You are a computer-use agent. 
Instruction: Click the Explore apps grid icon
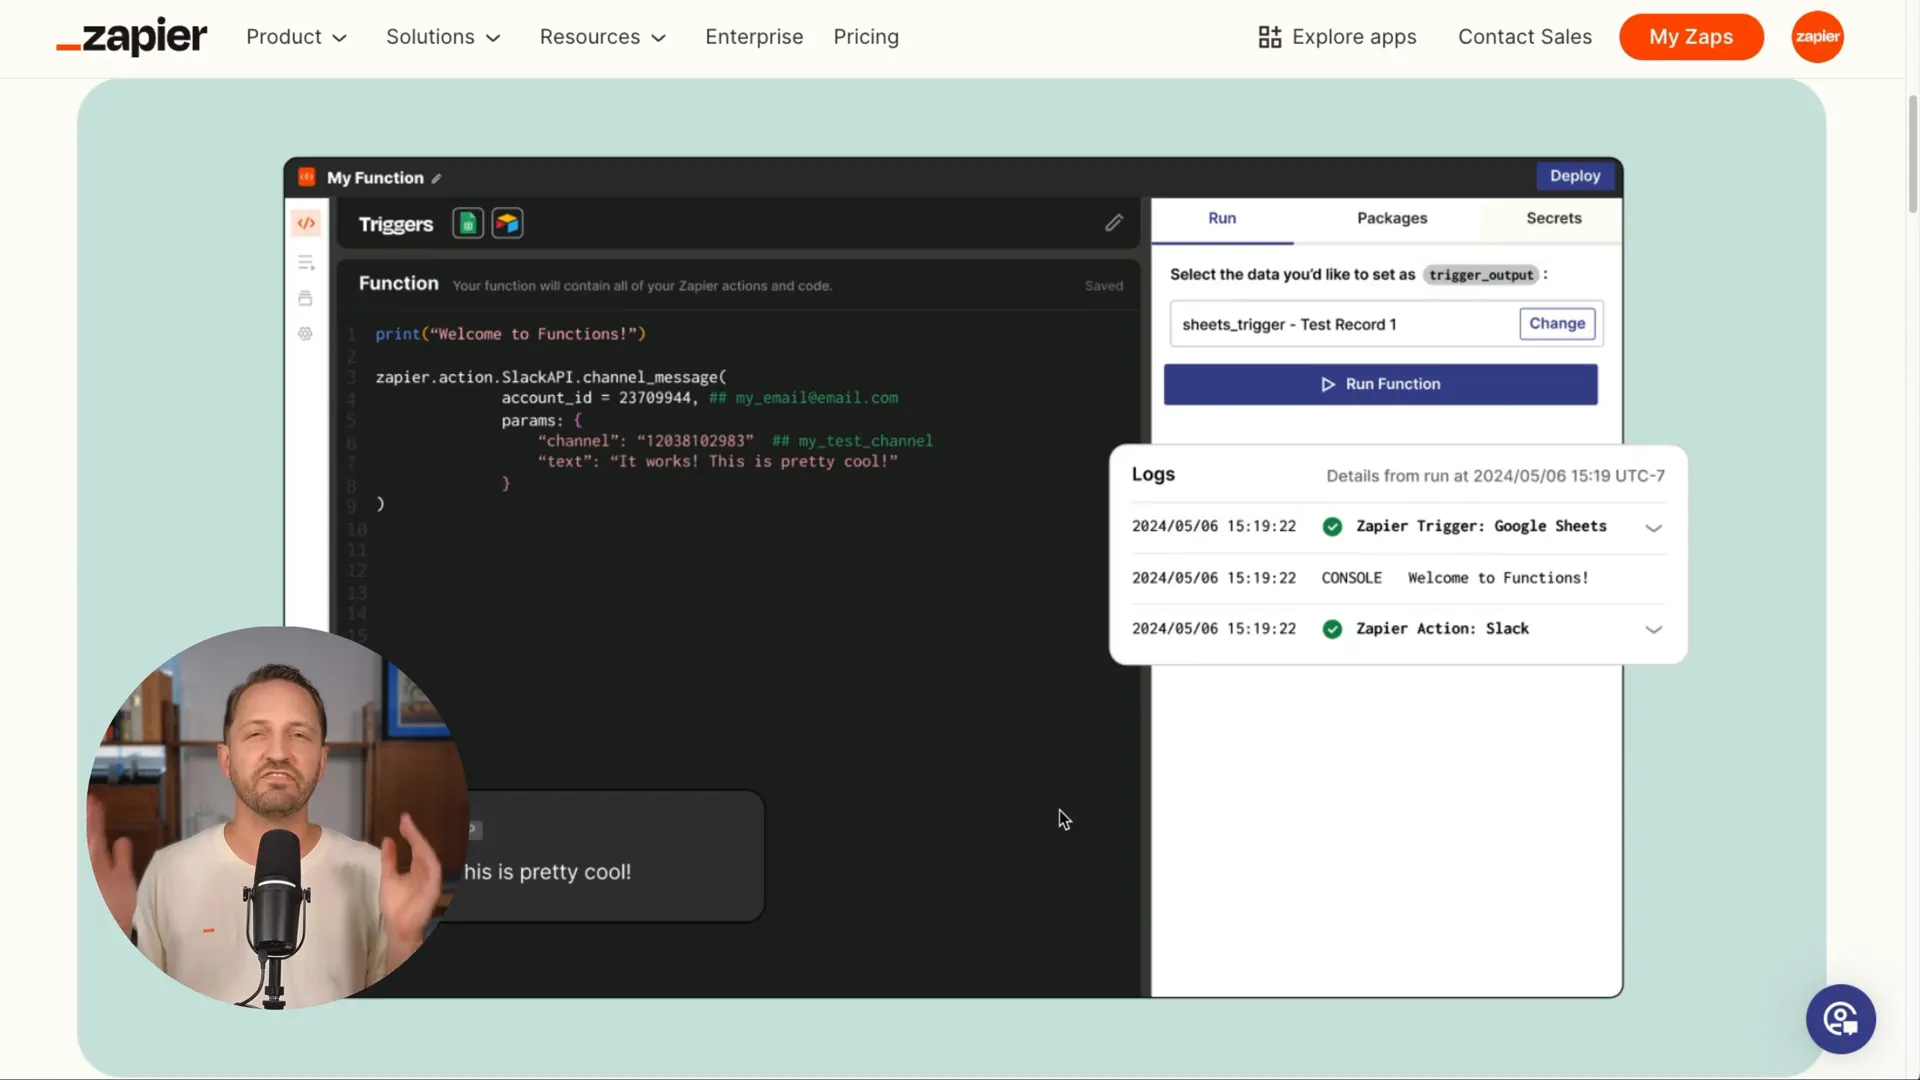[x=1269, y=37]
